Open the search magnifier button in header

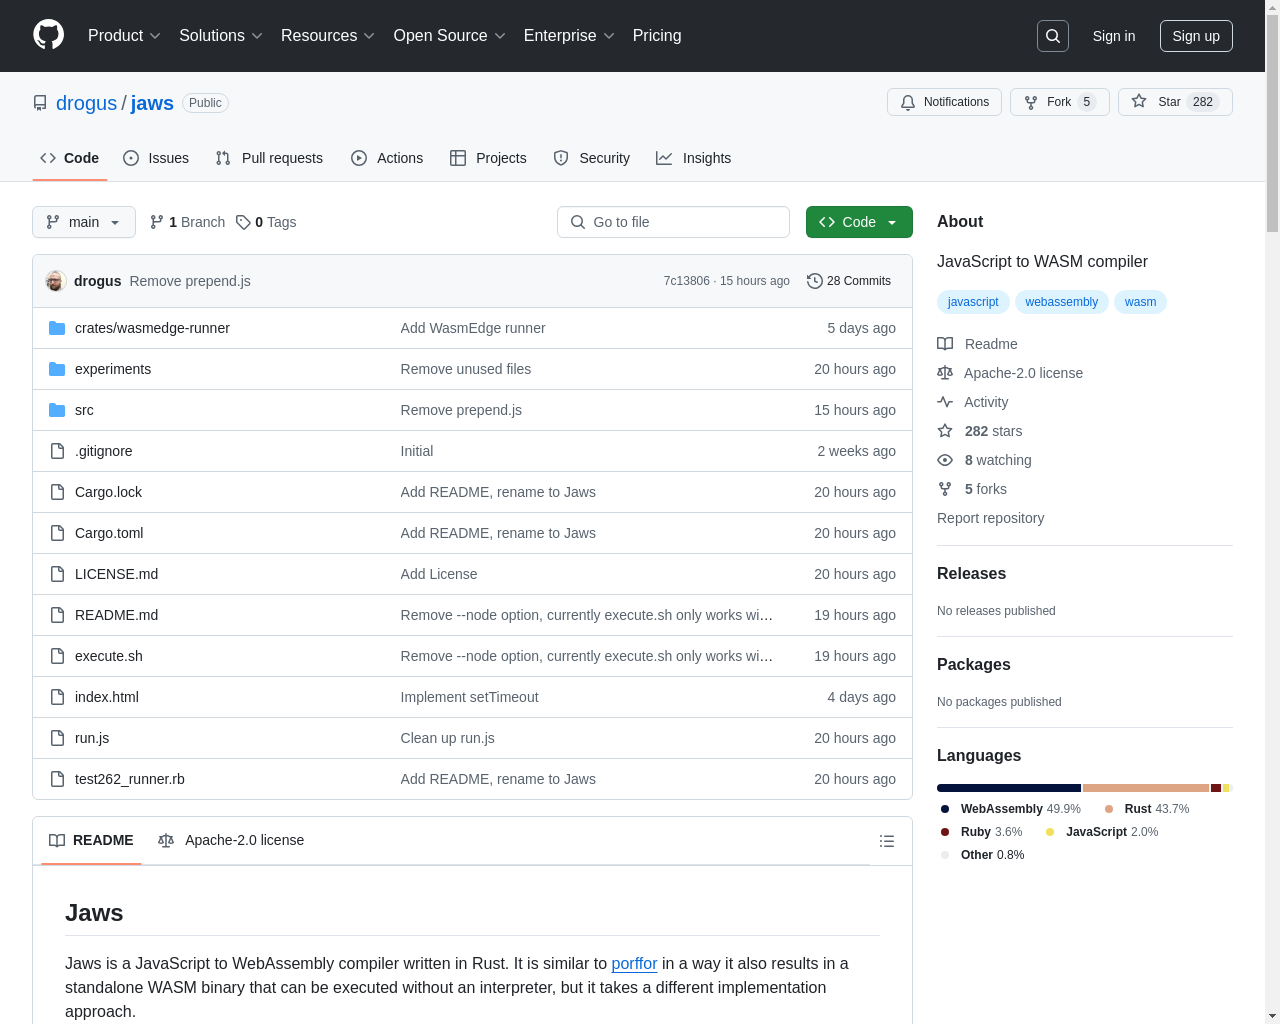[x=1053, y=36]
